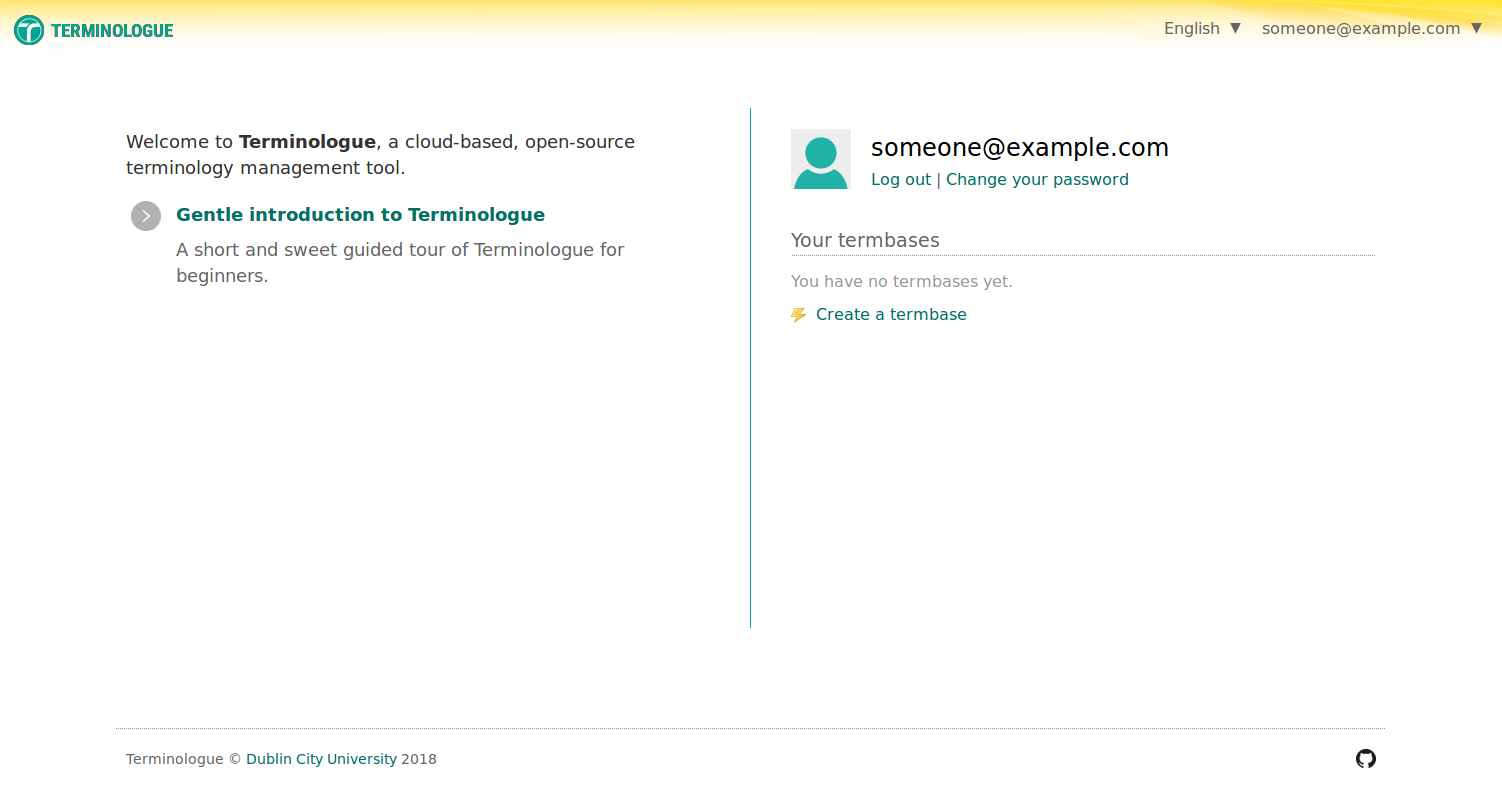This screenshot has width=1502, height=790.
Task: Expand the arrow next to English
Action: pyautogui.click(x=1236, y=28)
